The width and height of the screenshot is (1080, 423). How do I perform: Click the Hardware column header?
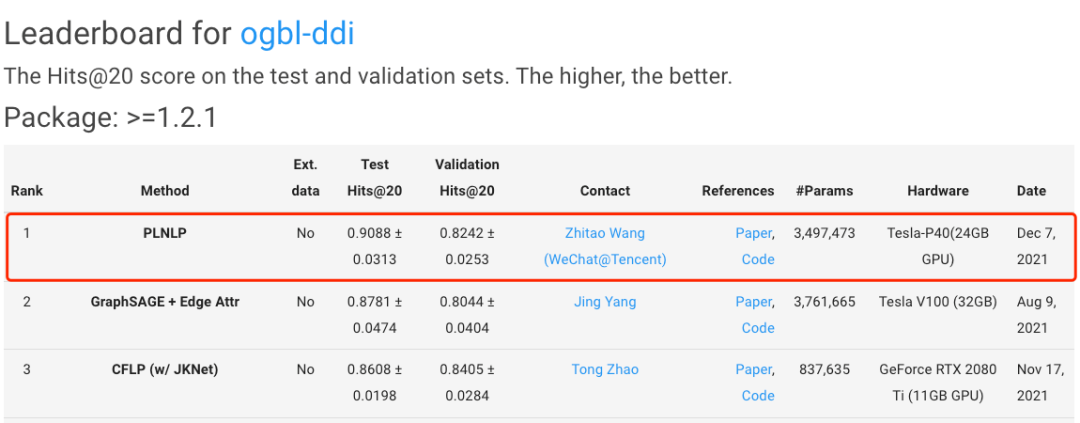pos(938,190)
